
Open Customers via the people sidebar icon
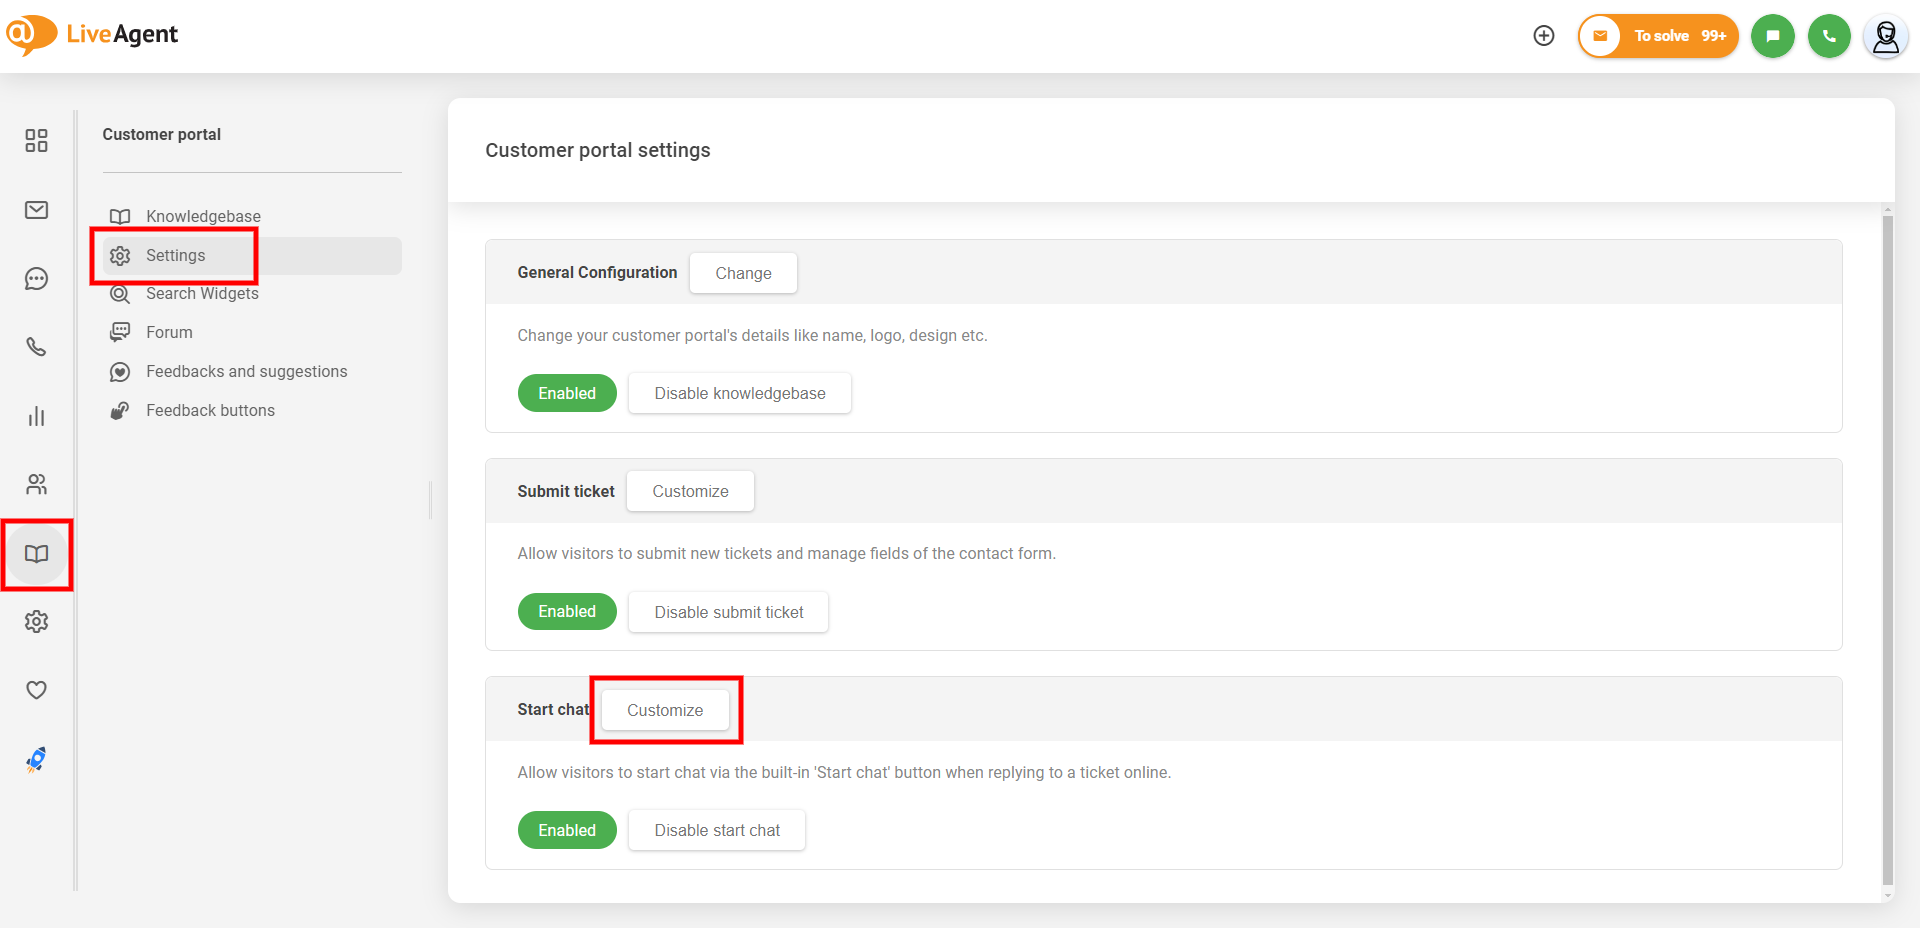pos(37,485)
